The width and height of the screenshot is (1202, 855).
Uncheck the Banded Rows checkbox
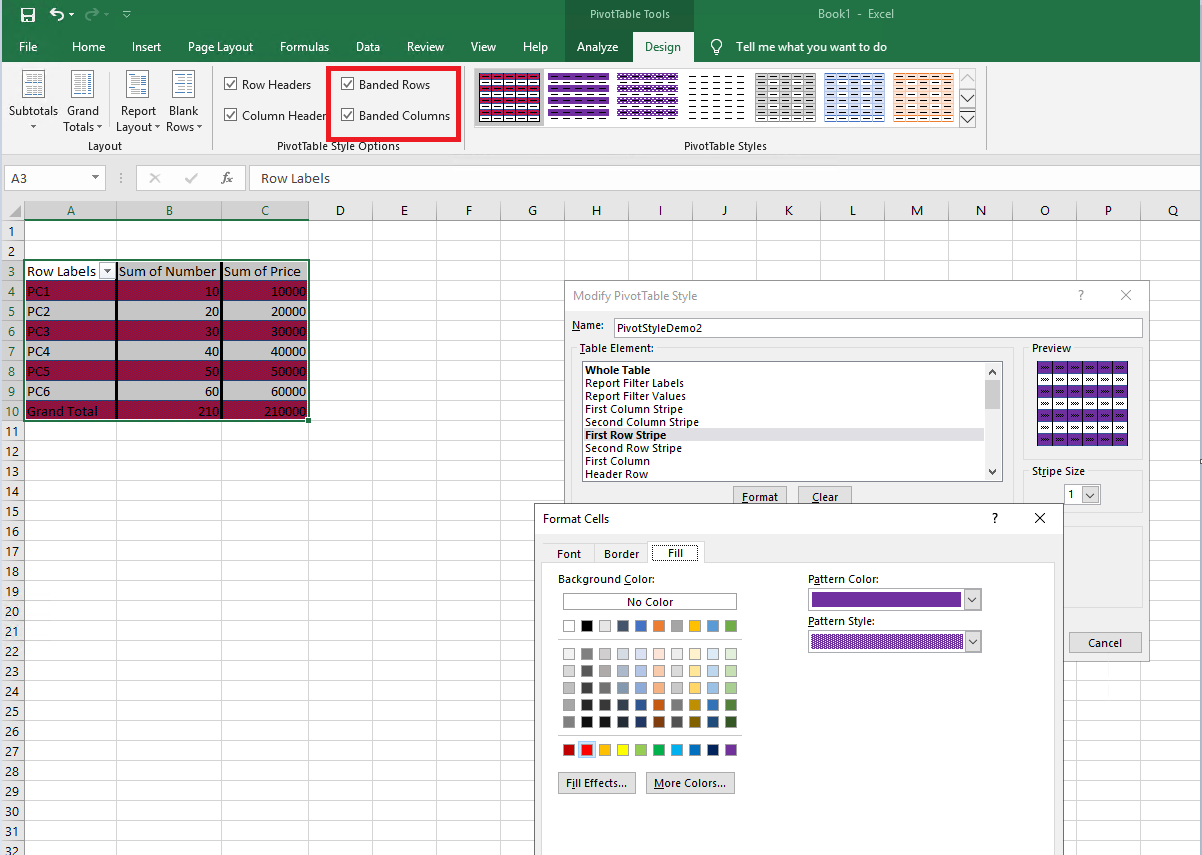(x=348, y=85)
